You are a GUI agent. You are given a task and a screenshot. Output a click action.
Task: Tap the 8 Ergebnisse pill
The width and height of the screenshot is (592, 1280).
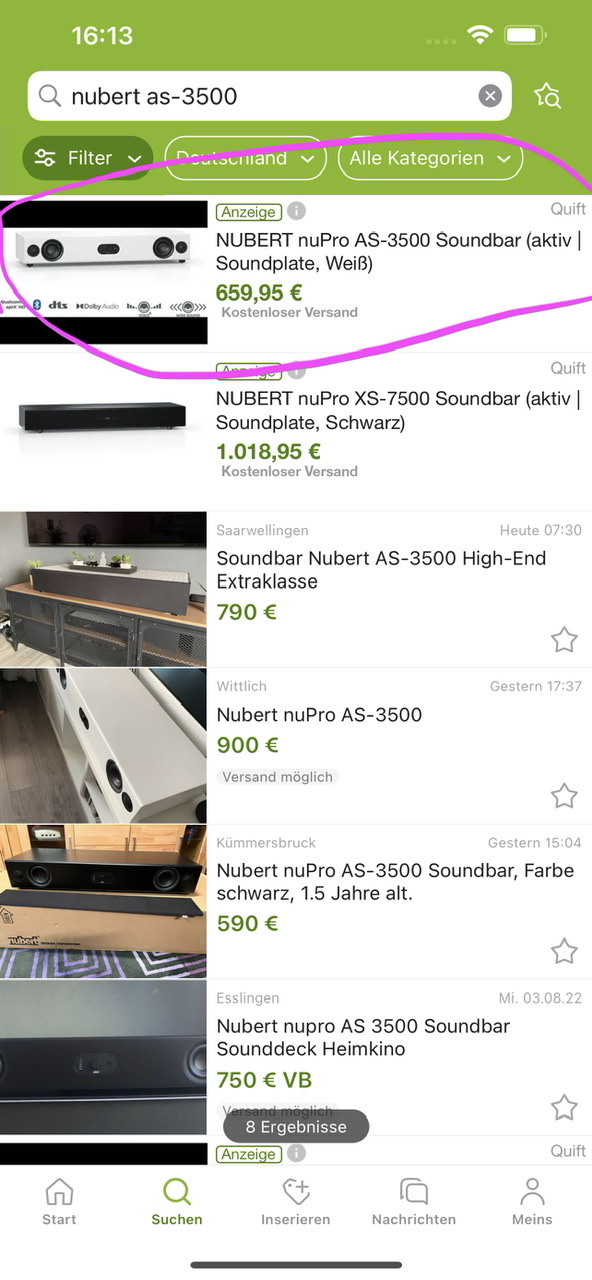296,1127
